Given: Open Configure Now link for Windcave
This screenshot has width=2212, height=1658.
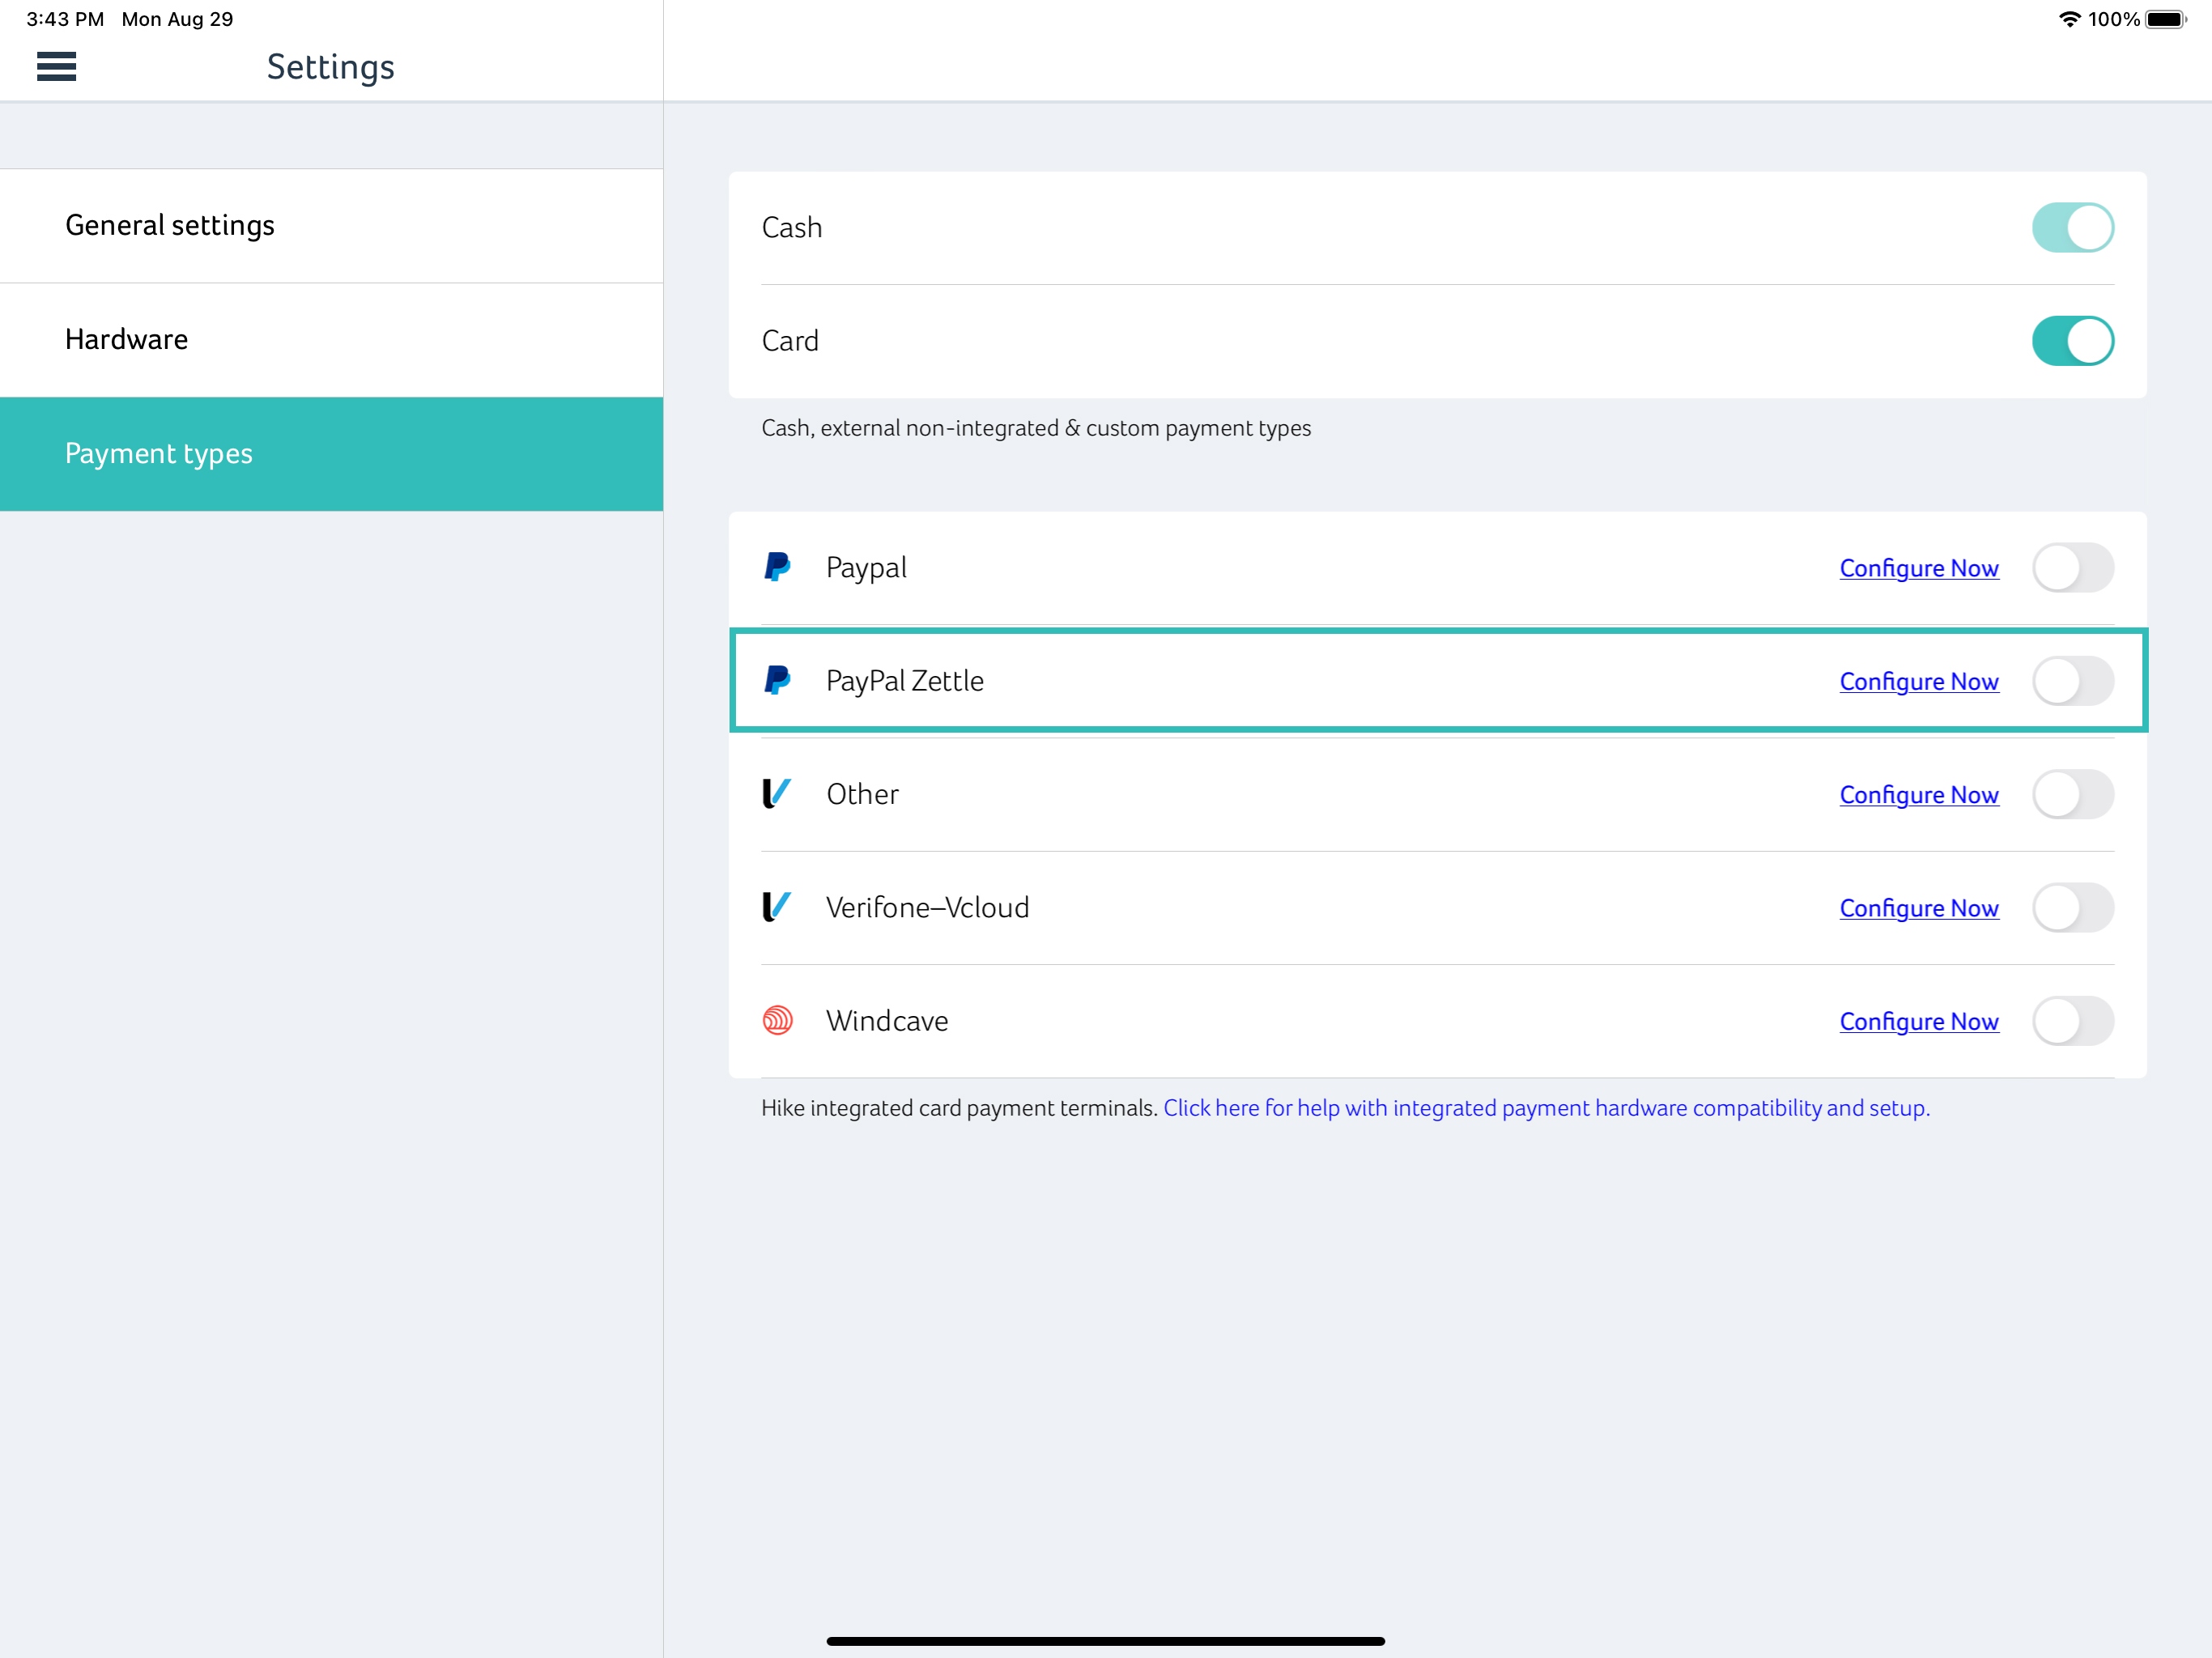Looking at the screenshot, I should (x=1918, y=1021).
